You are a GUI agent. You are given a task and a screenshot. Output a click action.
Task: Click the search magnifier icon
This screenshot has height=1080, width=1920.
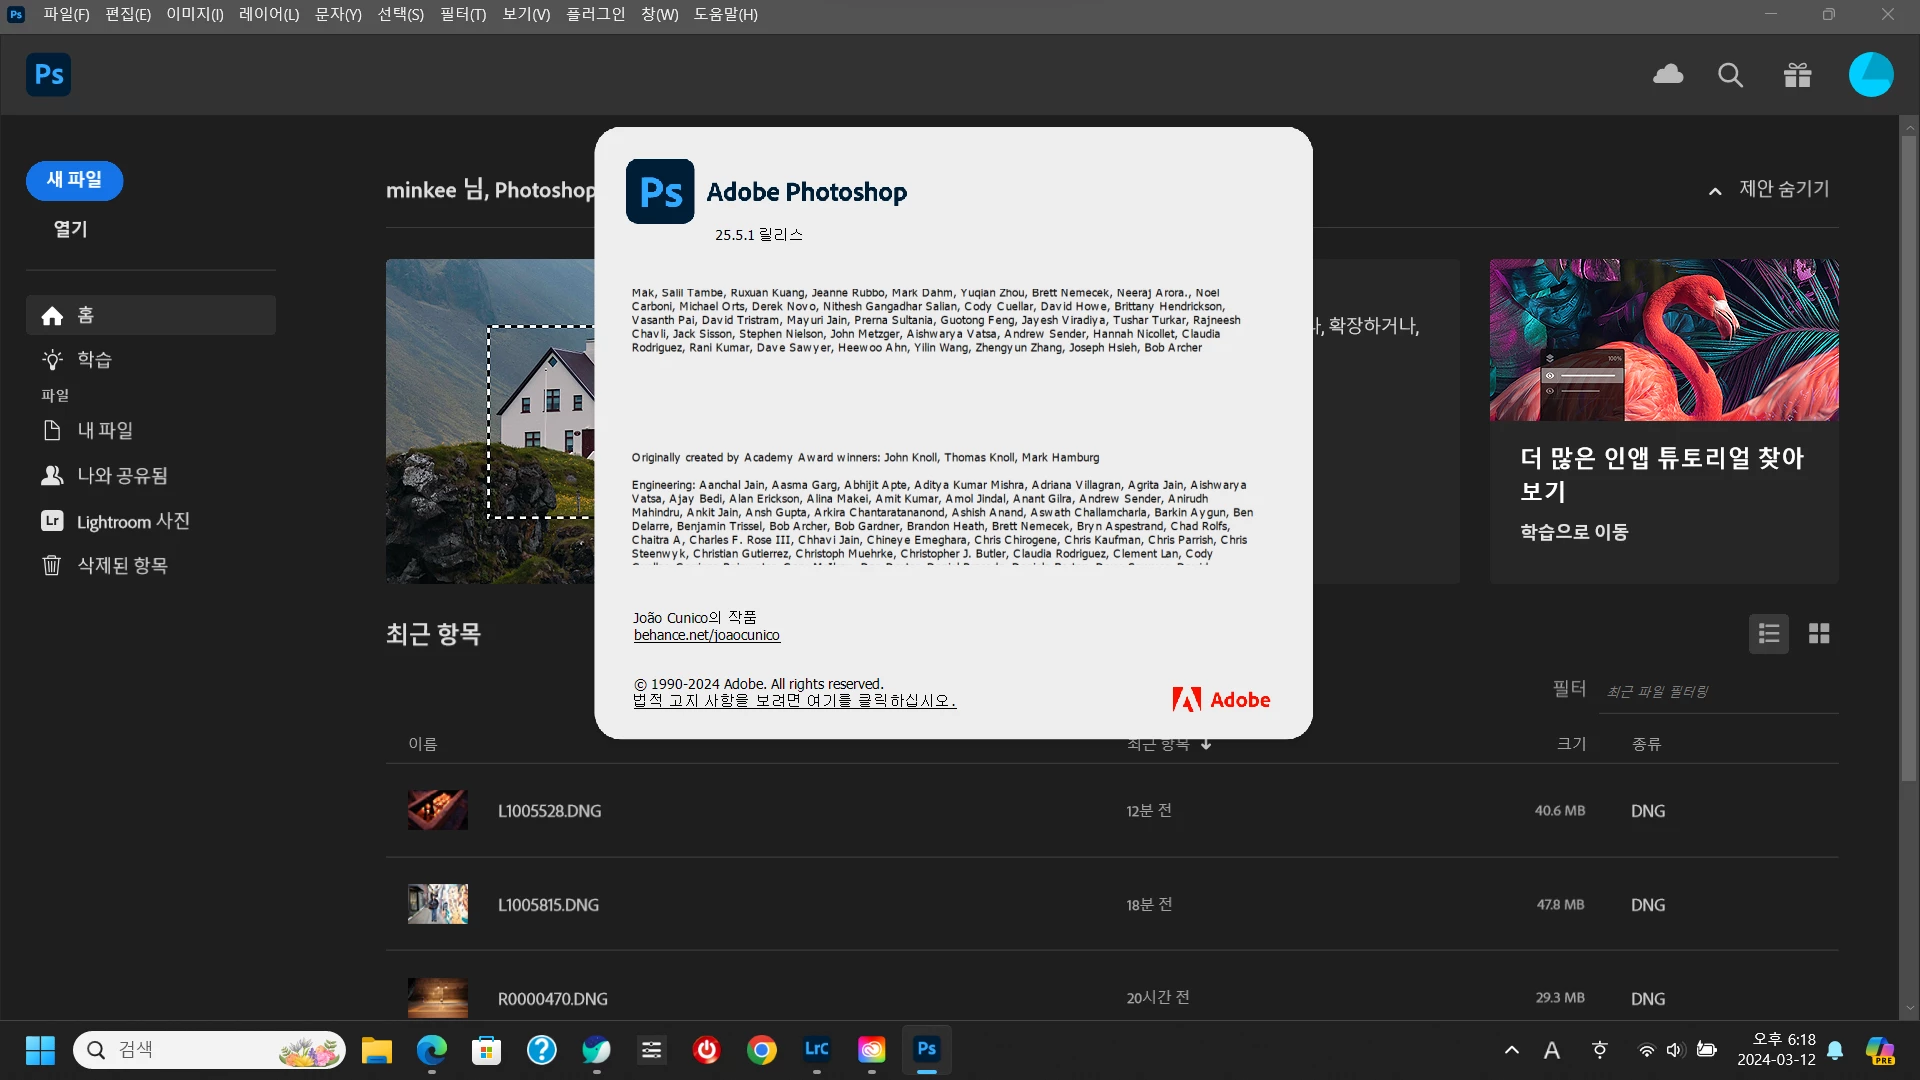click(1730, 75)
